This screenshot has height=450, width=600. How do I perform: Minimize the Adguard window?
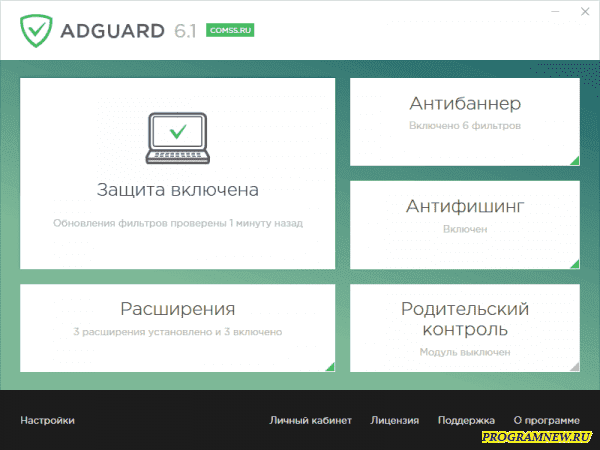[x=555, y=12]
